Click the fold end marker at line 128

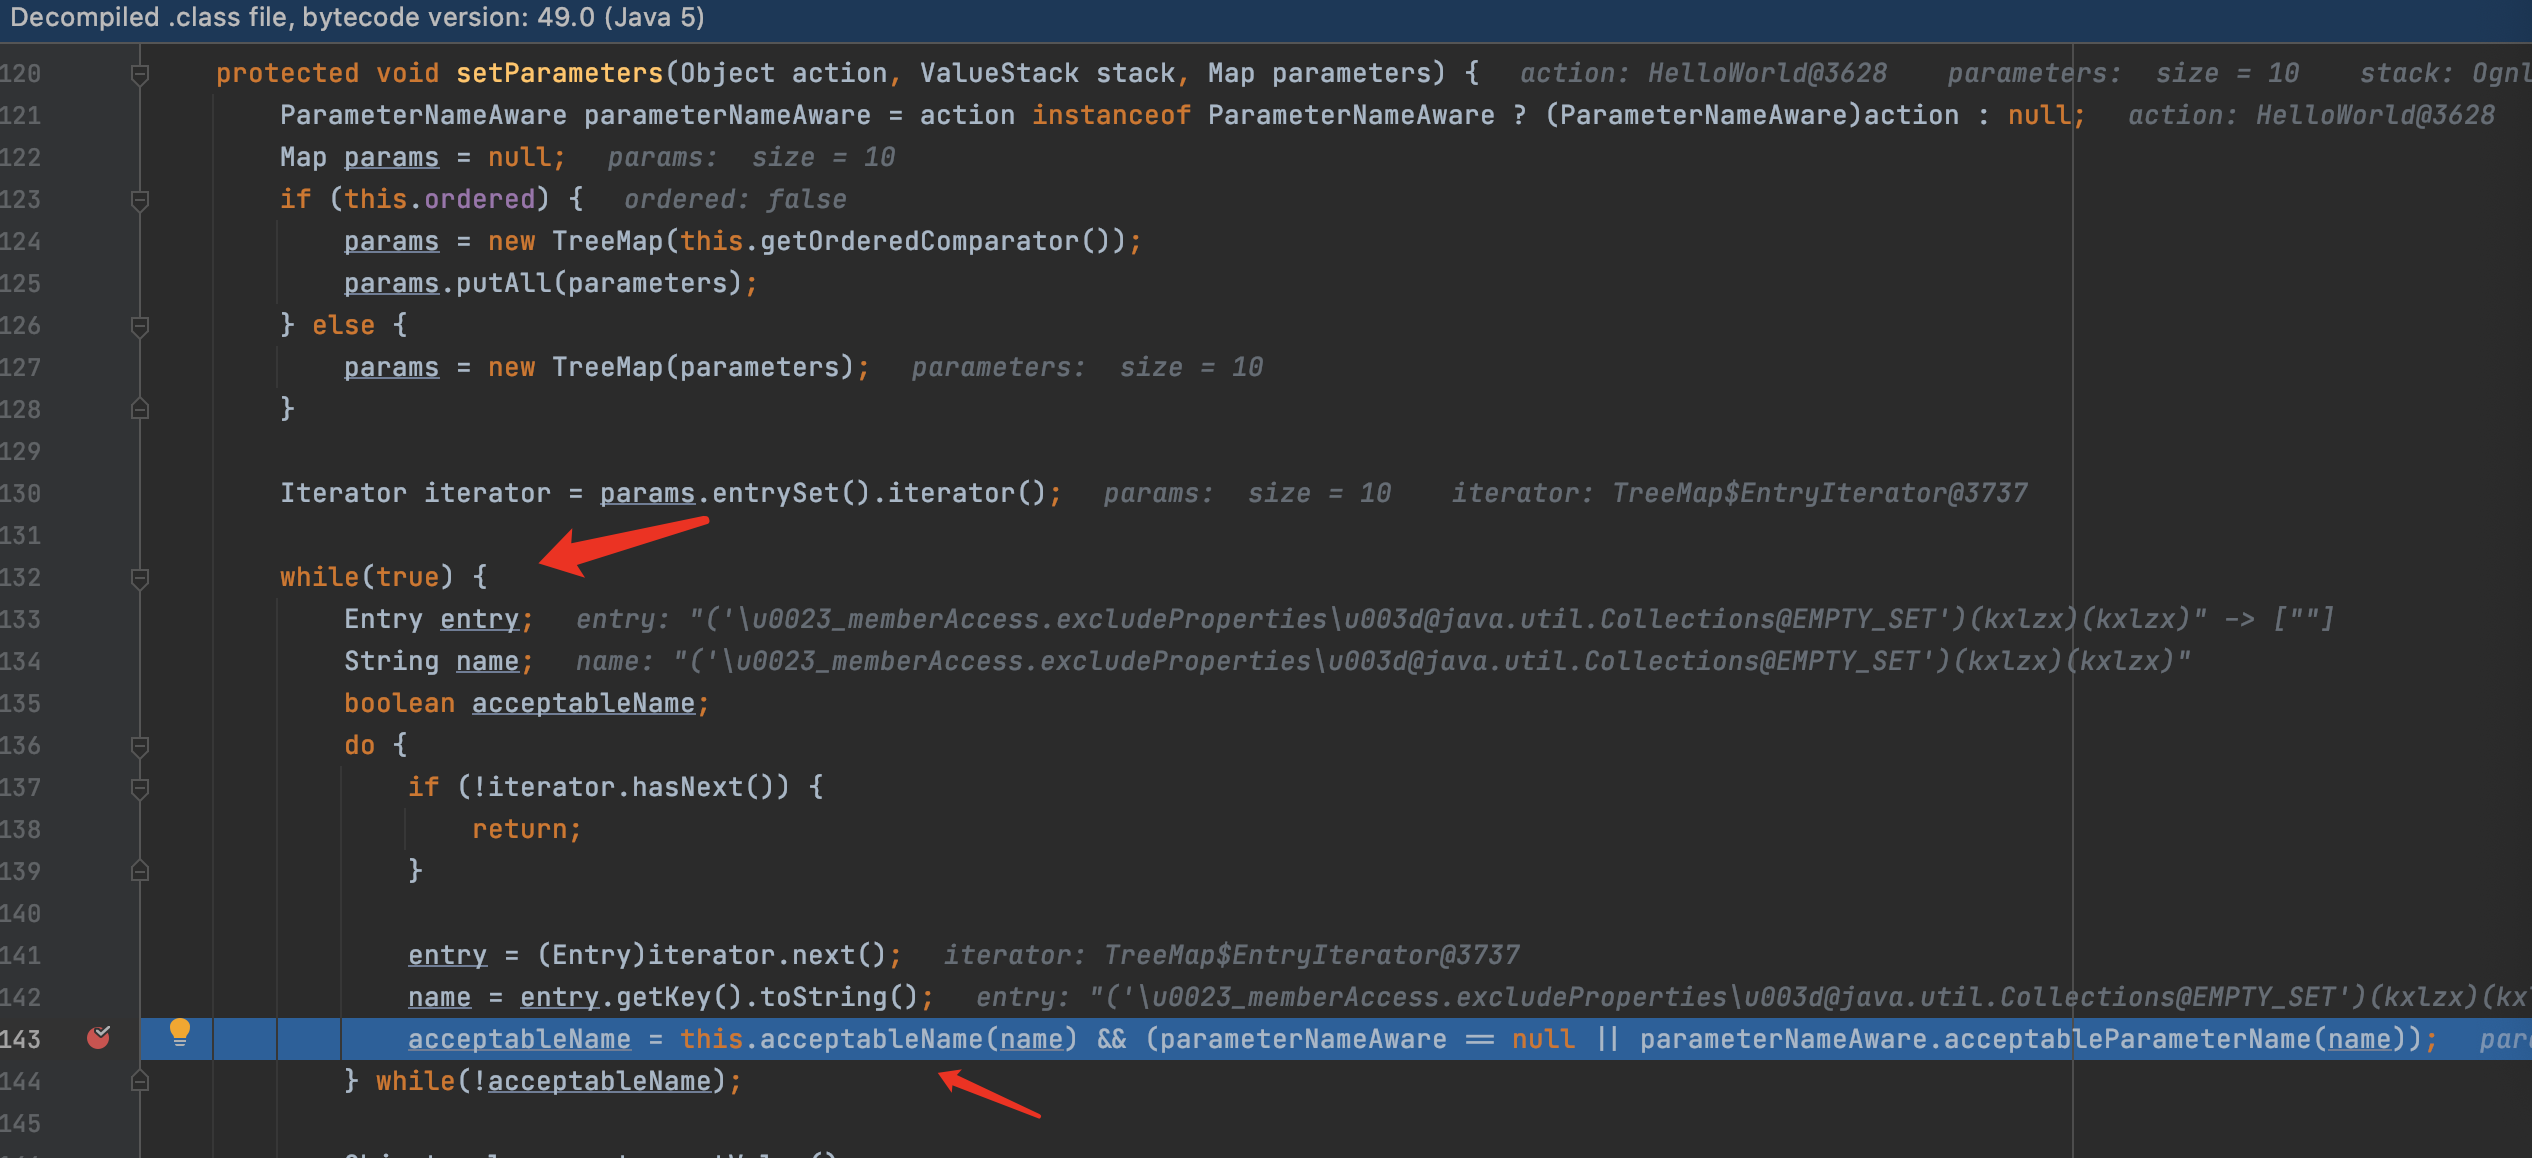pyautogui.click(x=140, y=409)
